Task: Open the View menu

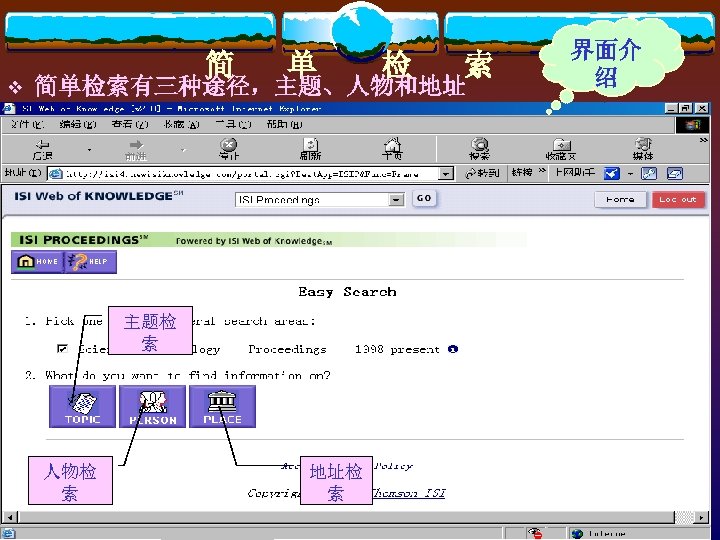Action: (x=130, y=124)
